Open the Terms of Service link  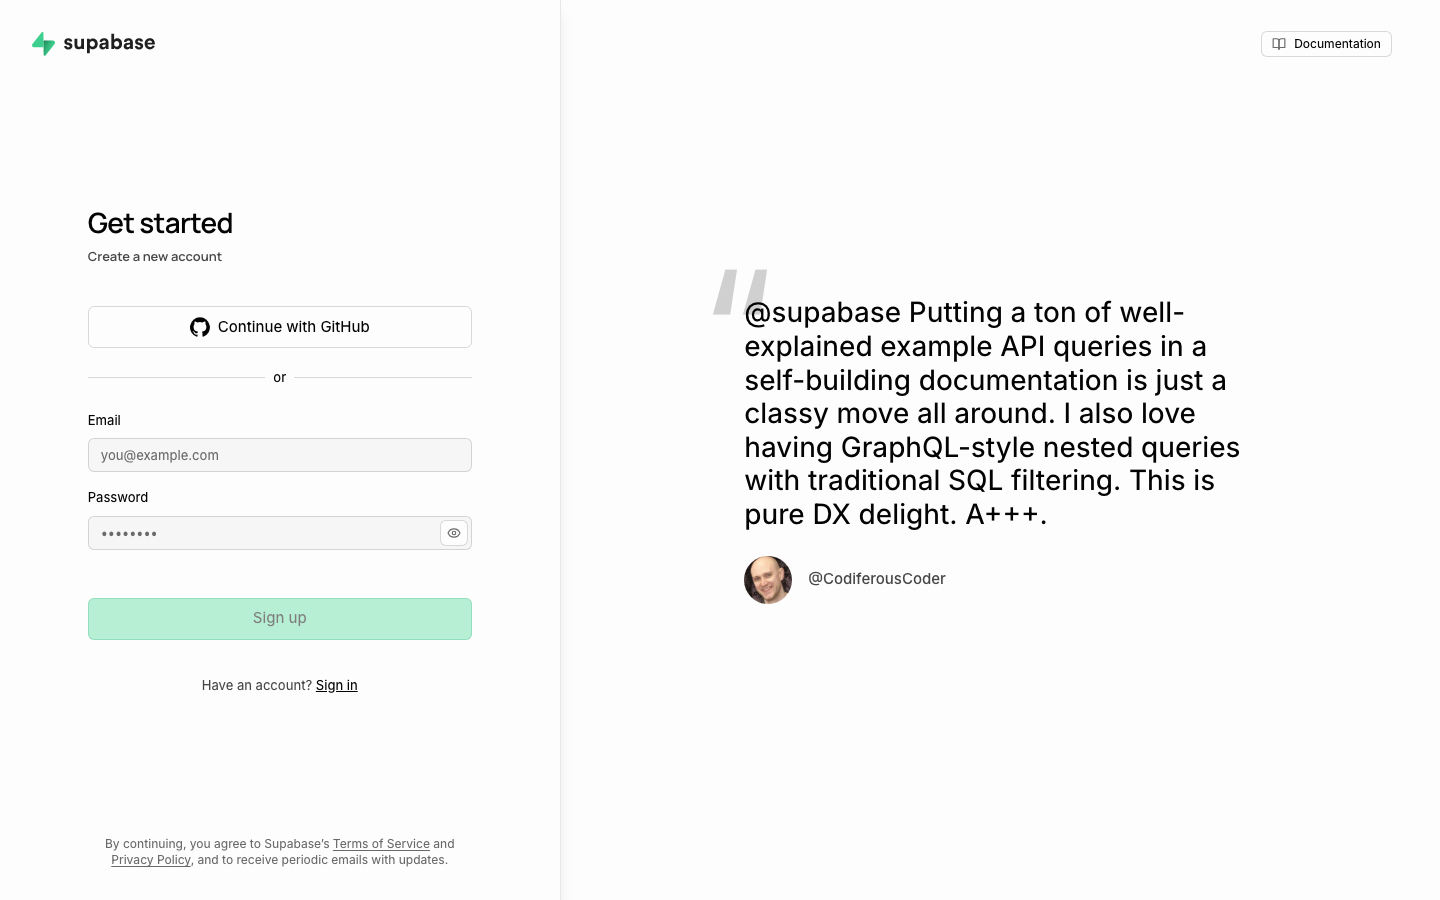[x=381, y=844]
